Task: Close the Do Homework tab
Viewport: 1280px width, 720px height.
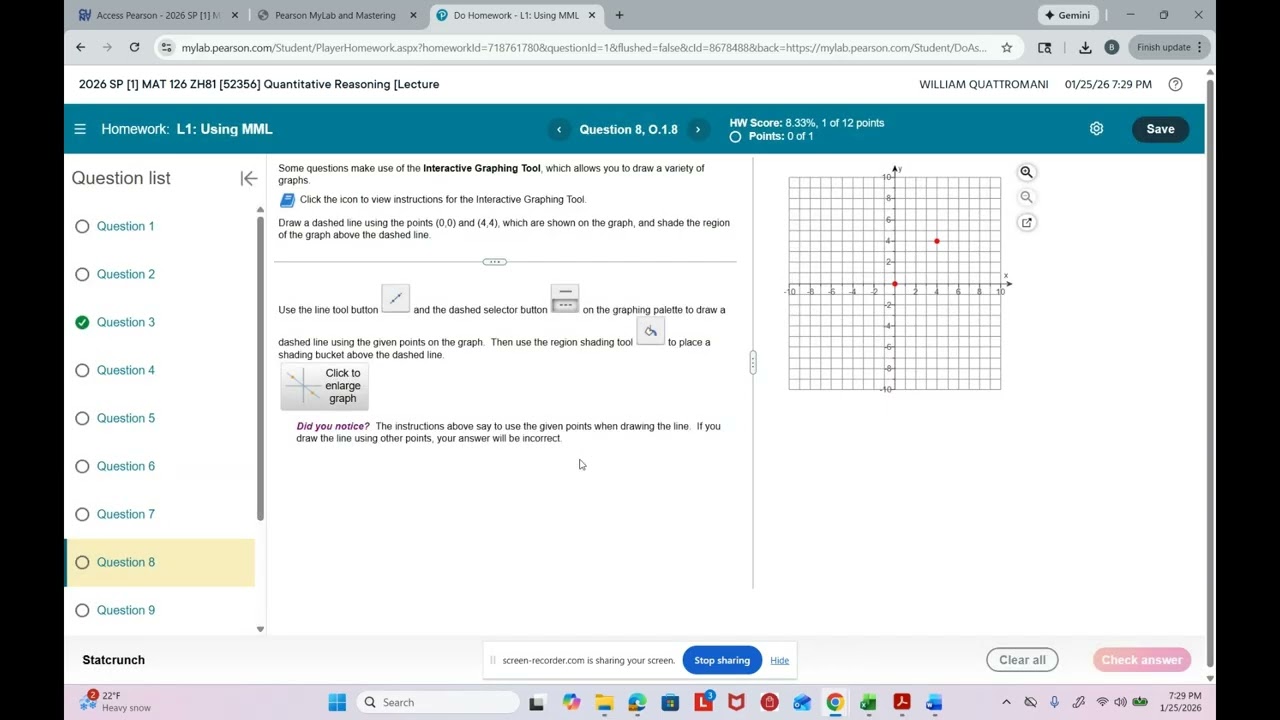Action: click(591, 15)
